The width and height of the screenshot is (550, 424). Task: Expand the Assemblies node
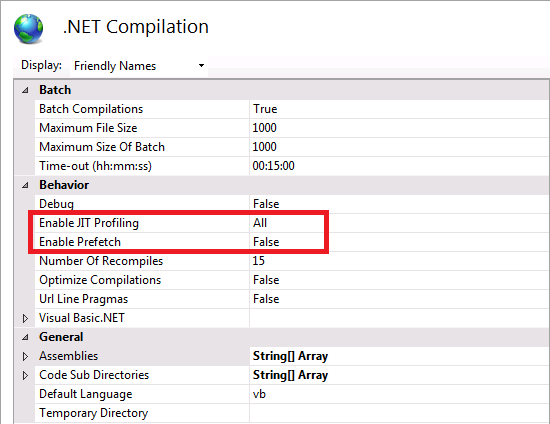pos(25,356)
